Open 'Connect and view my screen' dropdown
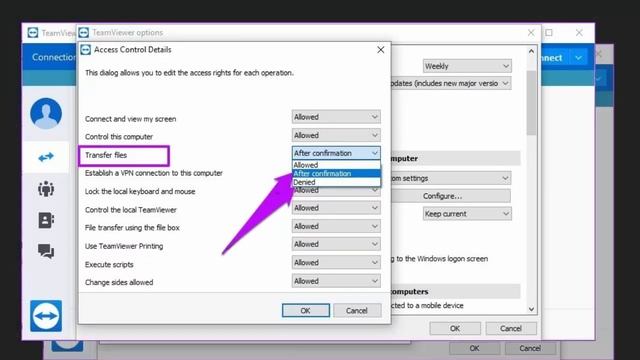This screenshot has height=360, width=640. click(x=336, y=117)
